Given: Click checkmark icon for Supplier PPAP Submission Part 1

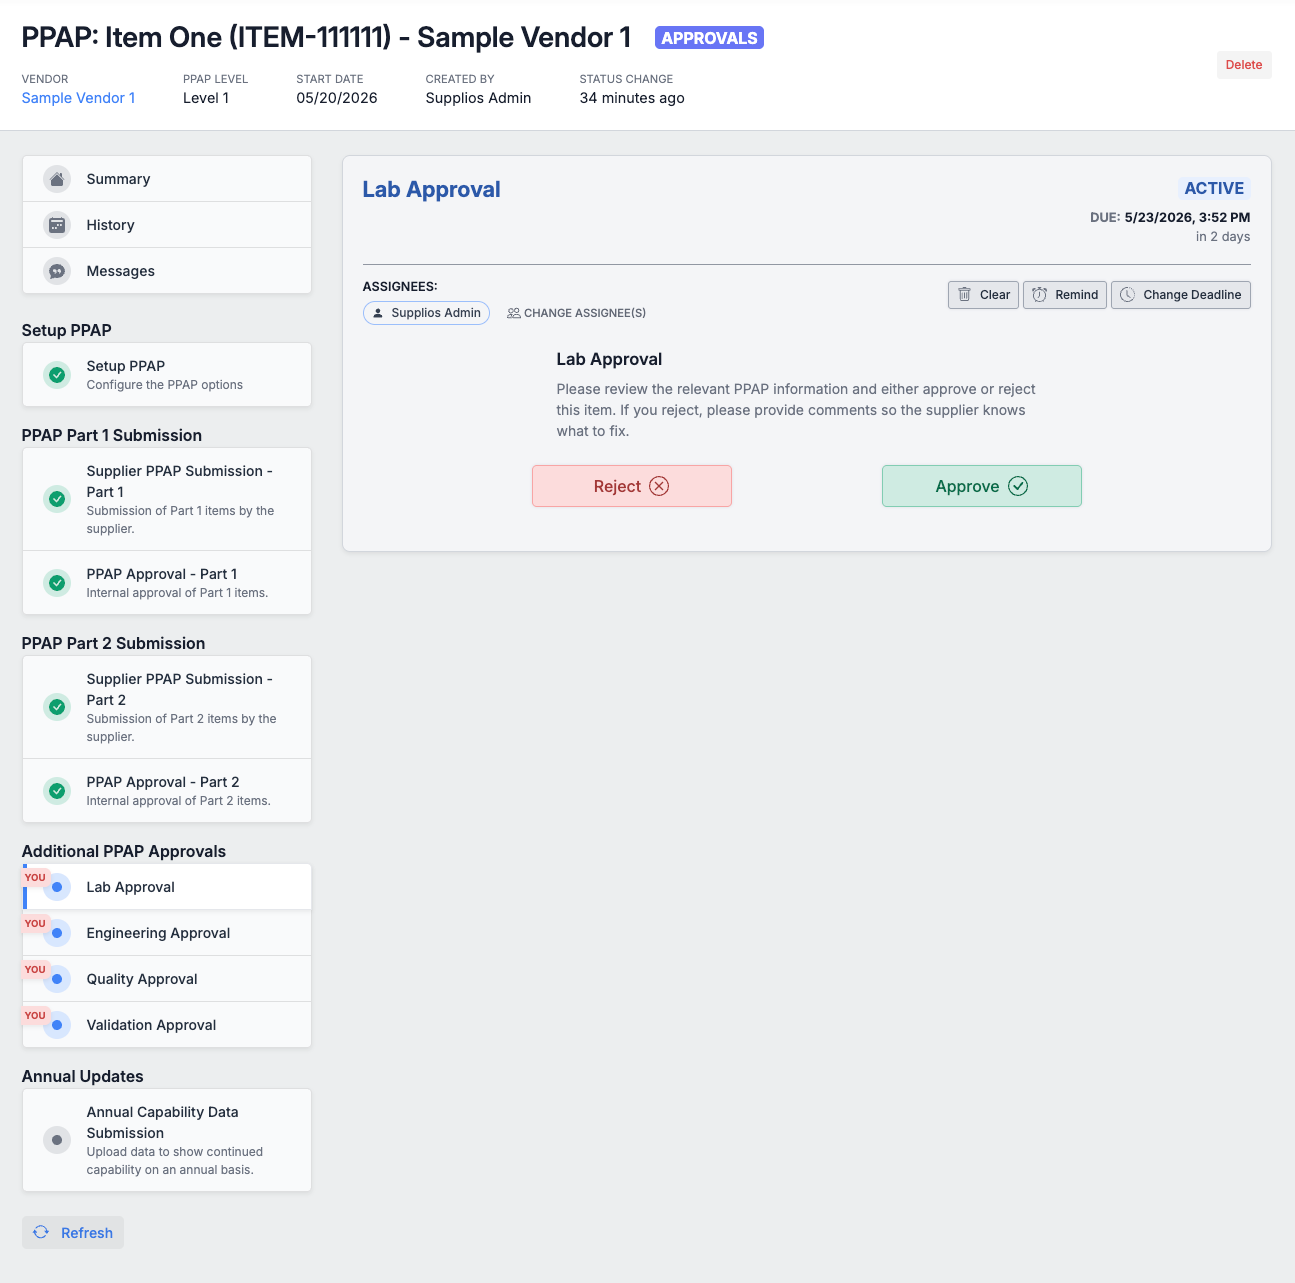Looking at the screenshot, I should pos(57,499).
